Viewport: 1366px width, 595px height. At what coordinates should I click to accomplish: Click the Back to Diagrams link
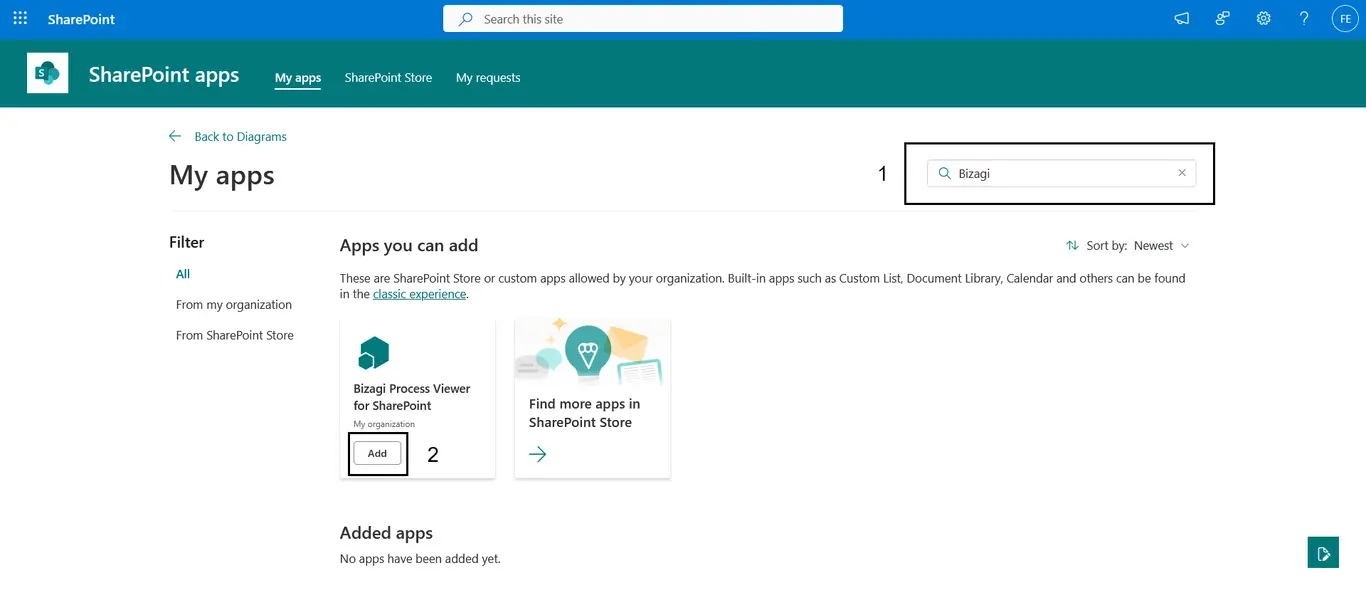click(x=240, y=137)
